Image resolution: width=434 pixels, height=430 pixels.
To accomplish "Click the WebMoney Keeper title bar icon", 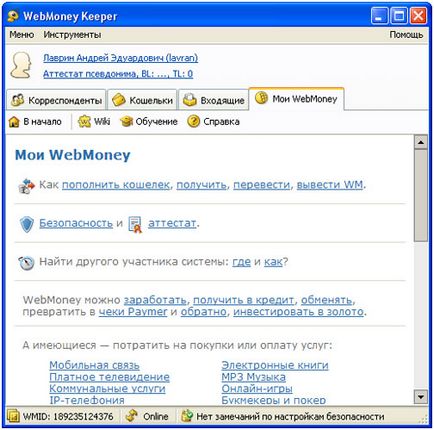I will click(x=13, y=16).
